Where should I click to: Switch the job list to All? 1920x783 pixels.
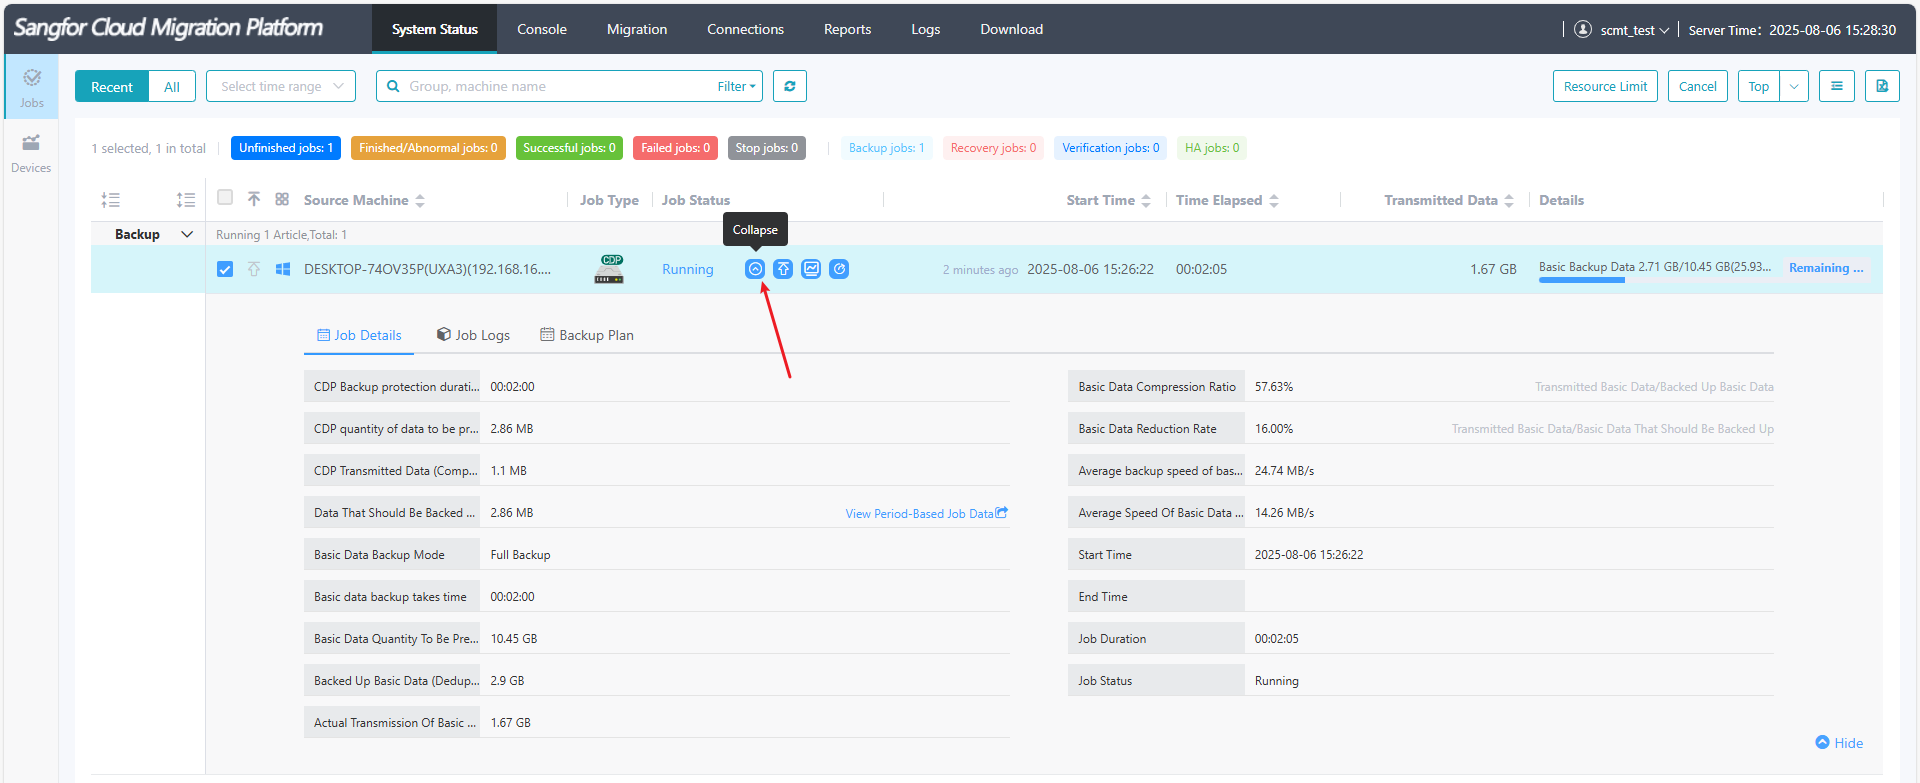tap(172, 86)
